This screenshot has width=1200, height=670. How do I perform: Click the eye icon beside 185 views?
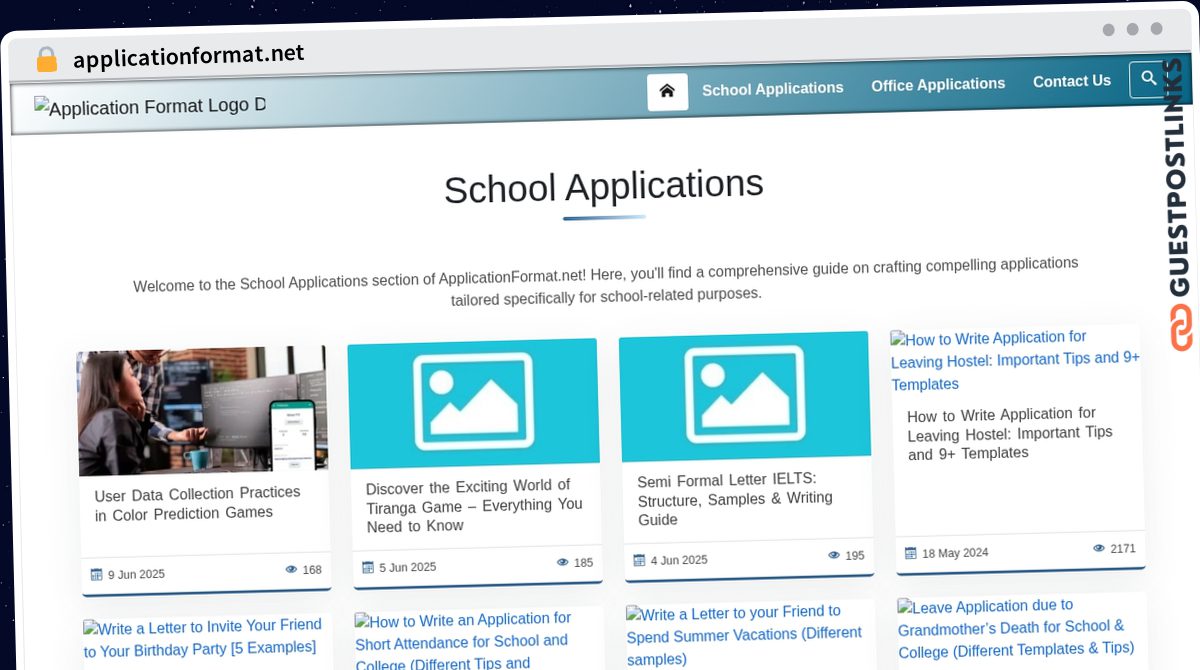tap(563, 562)
